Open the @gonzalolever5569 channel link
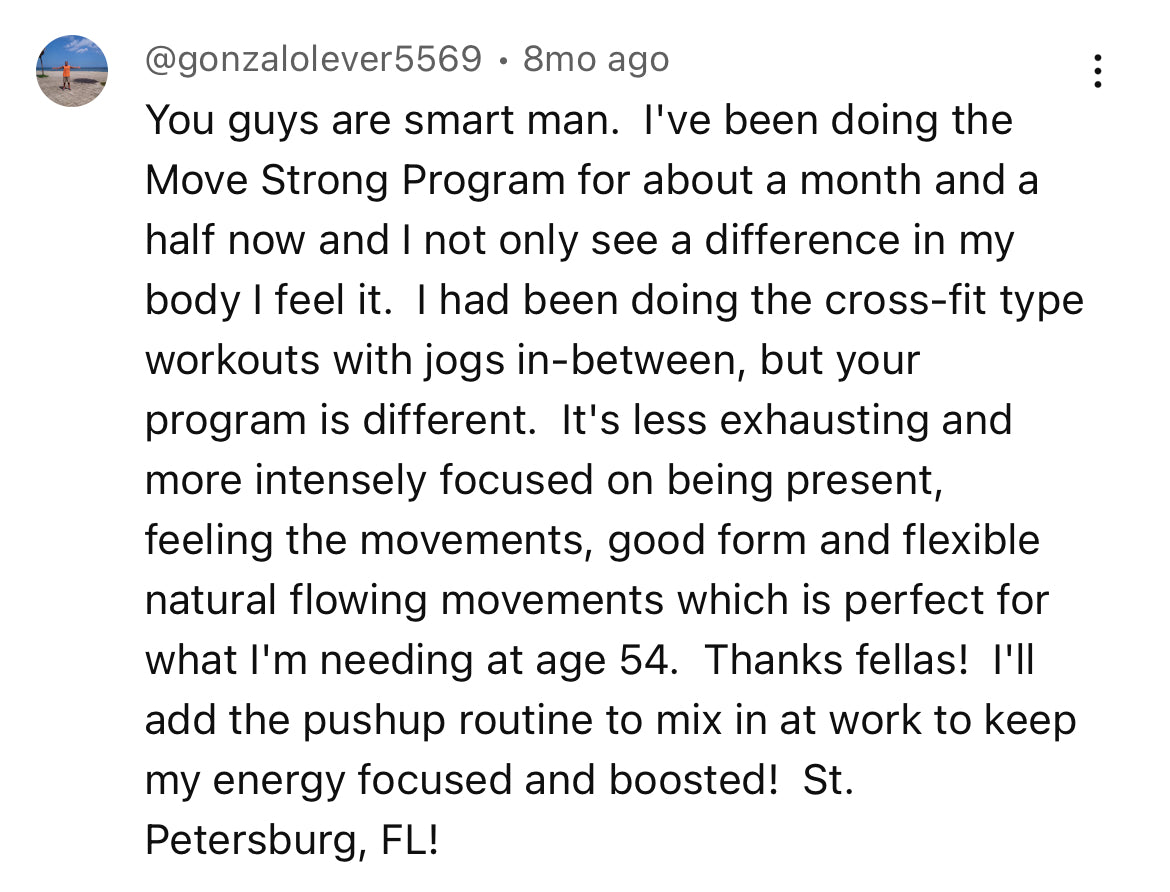 click(x=313, y=60)
